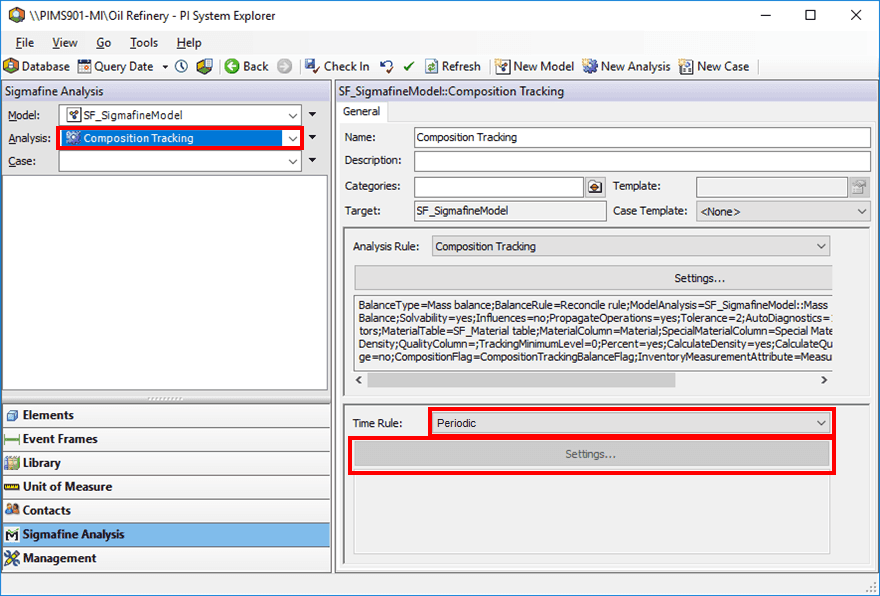Open the Model dropdown
The width and height of the screenshot is (880, 596).
tap(293, 115)
